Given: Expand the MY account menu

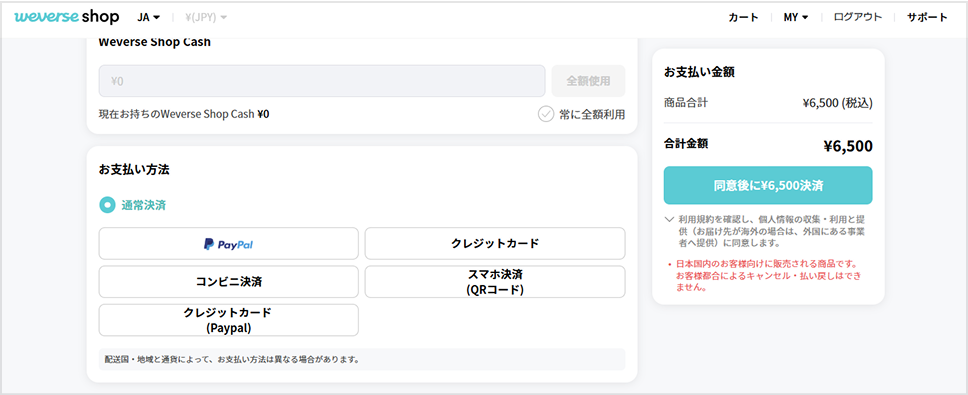Looking at the screenshot, I should [x=796, y=17].
